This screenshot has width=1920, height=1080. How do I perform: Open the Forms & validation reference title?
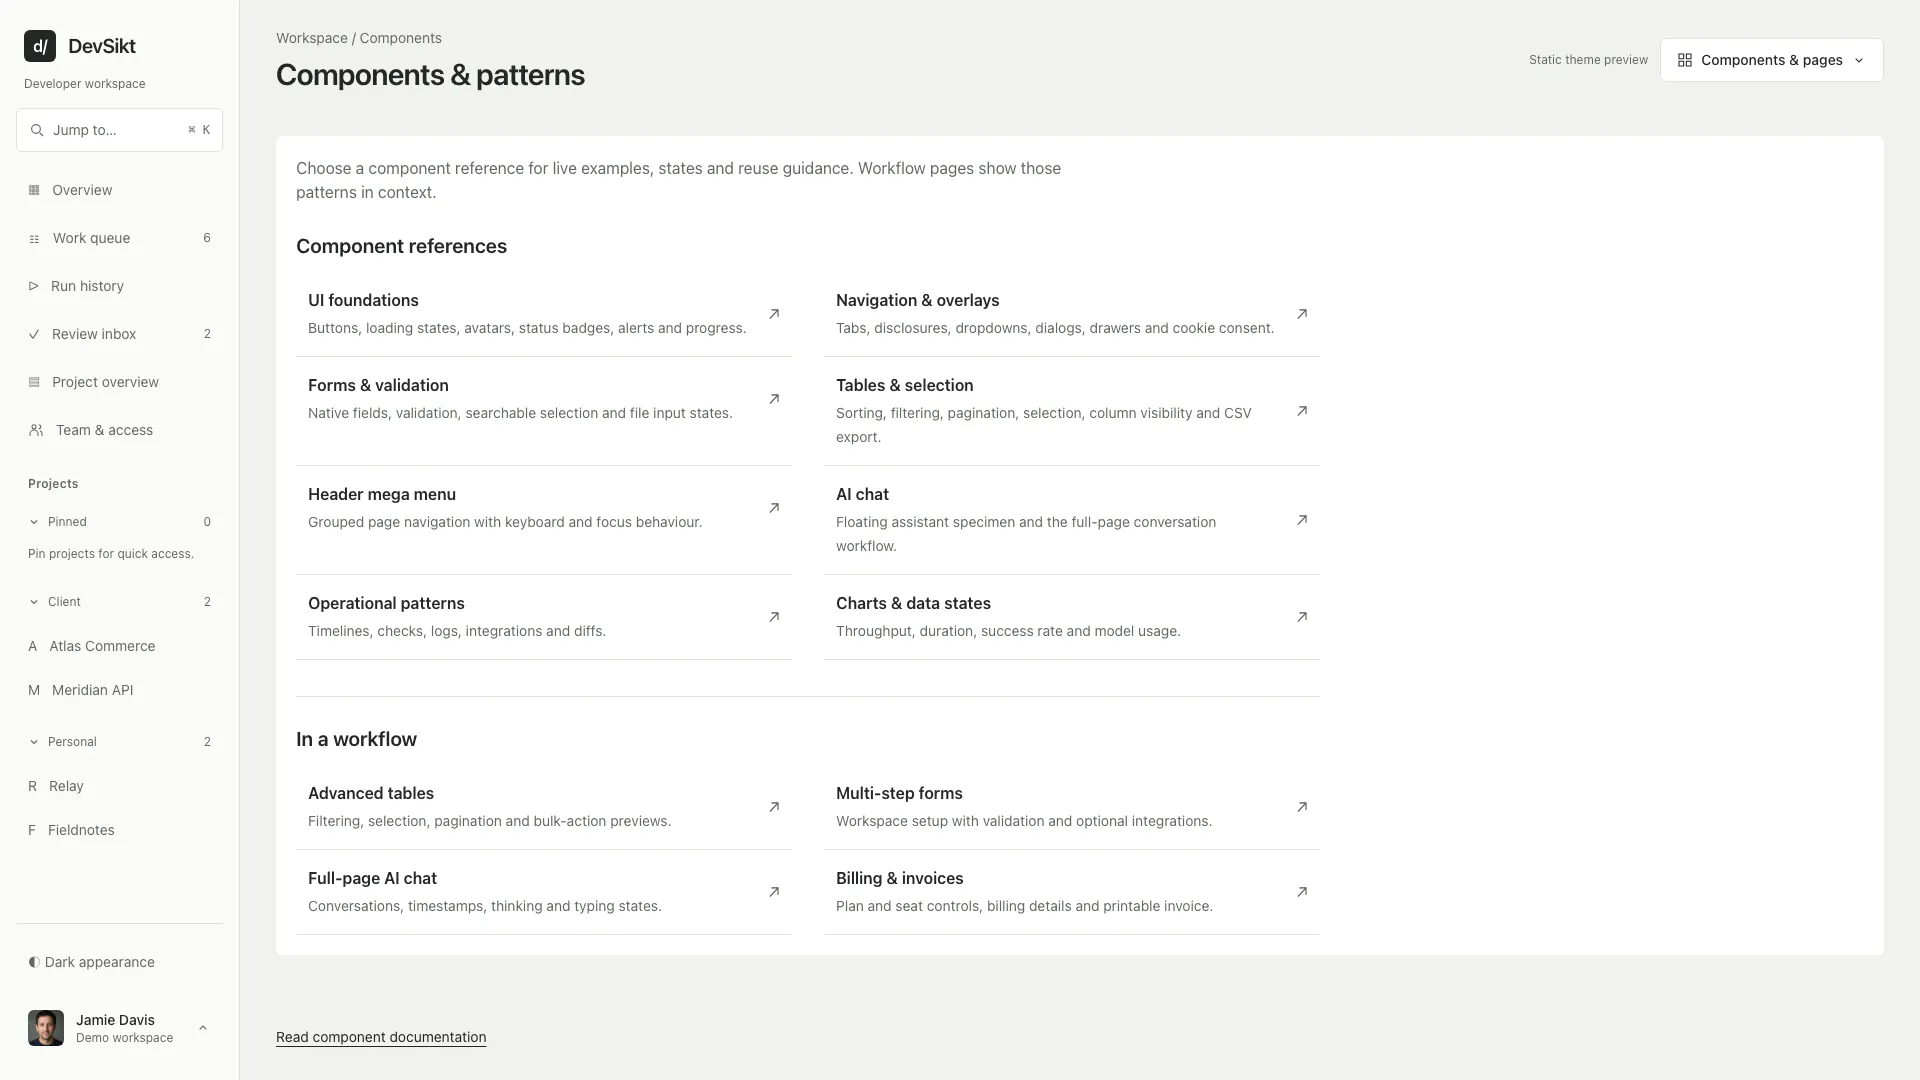point(378,385)
